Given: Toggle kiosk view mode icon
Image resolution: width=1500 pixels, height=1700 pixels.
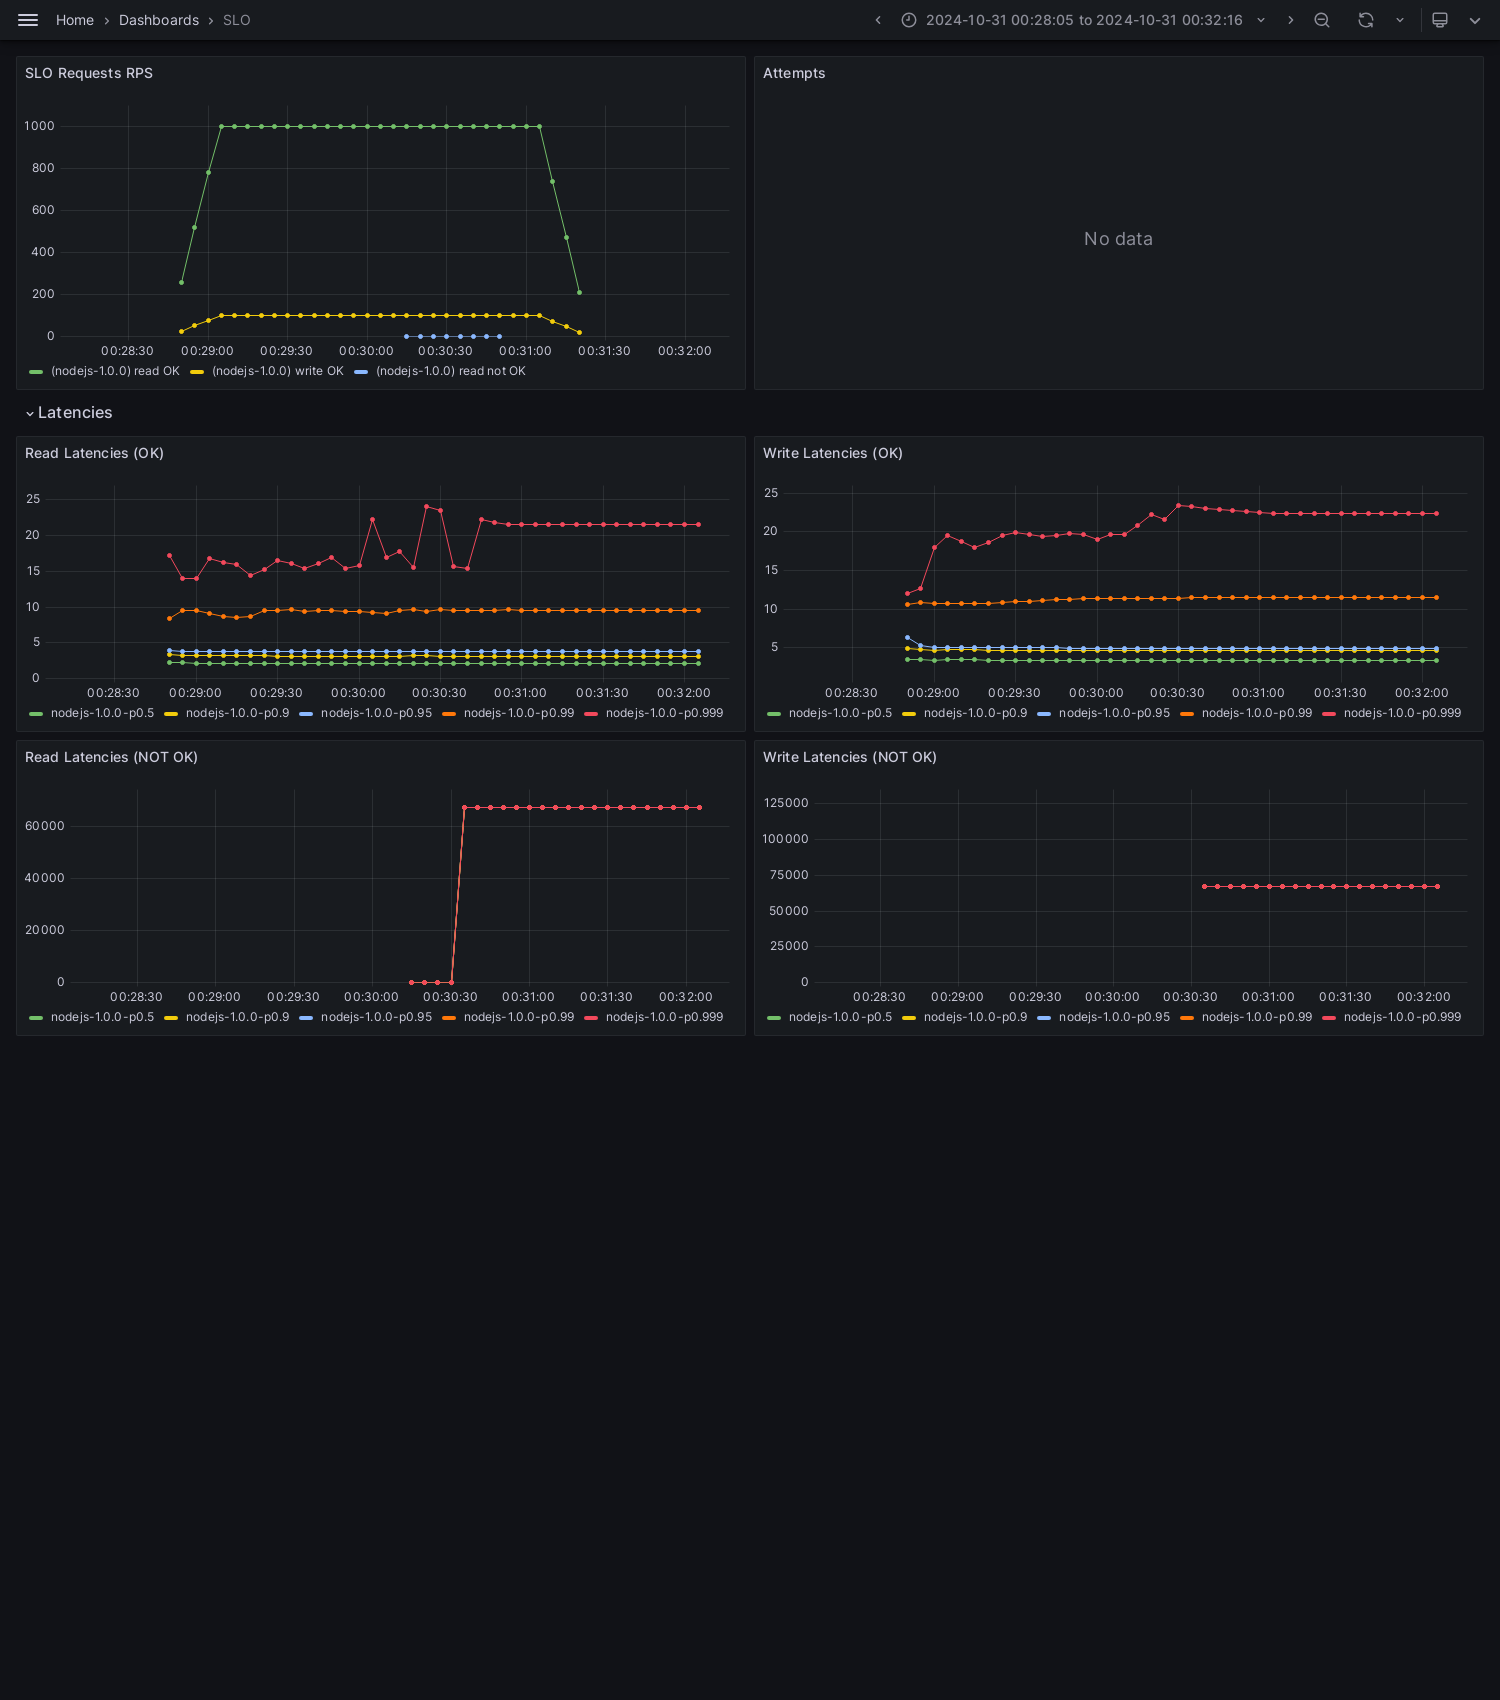Looking at the screenshot, I should point(1440,20).
